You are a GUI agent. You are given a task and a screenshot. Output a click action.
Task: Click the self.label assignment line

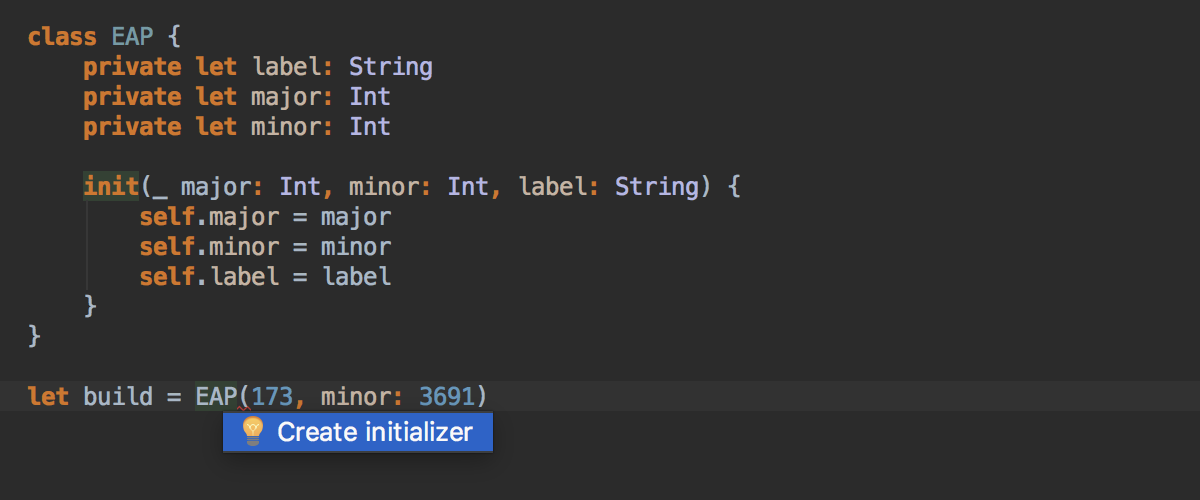pos(265,276)
